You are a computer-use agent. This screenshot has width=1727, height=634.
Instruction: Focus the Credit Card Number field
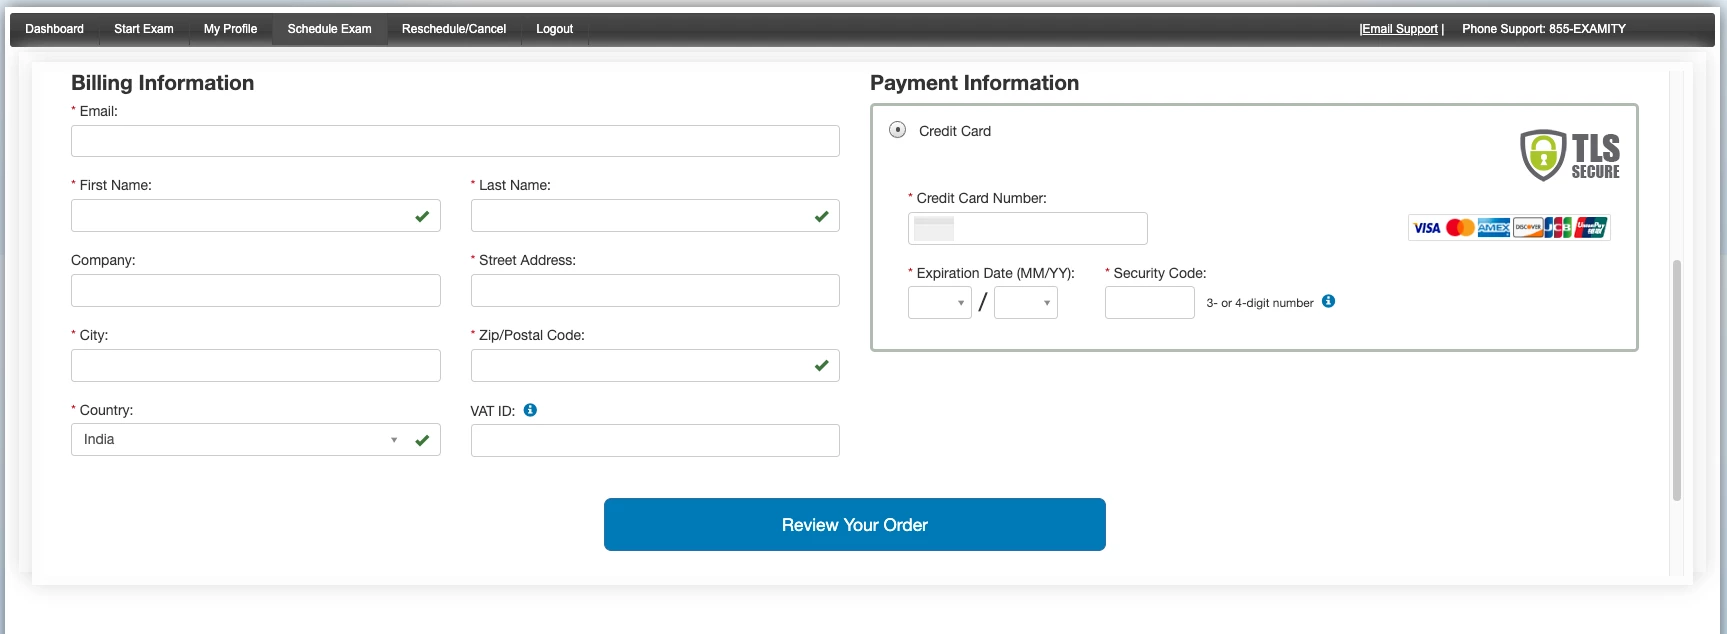[x=1028, y=228]
